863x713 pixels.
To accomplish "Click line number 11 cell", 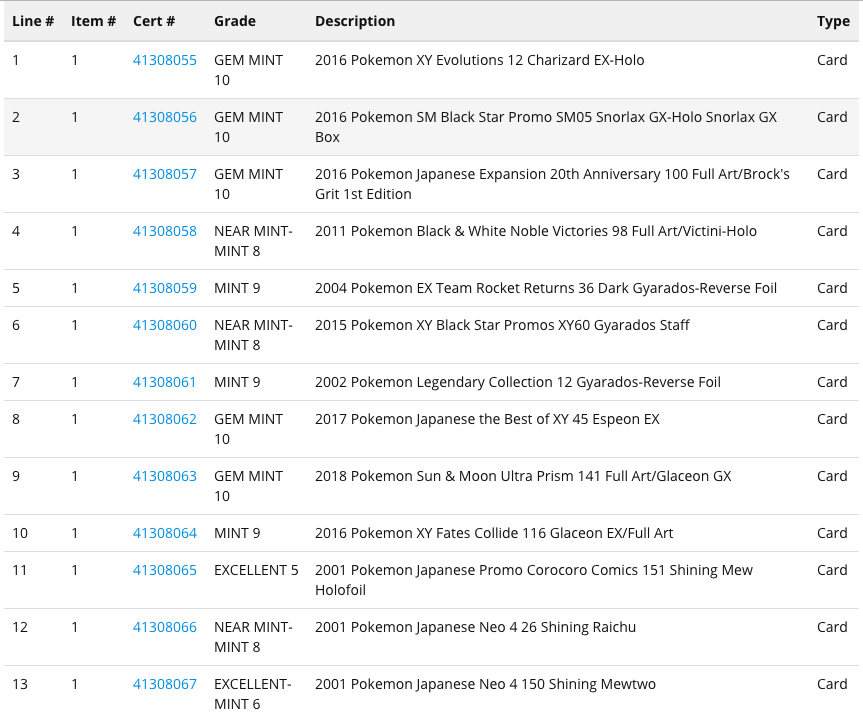I will coord(20,570).
